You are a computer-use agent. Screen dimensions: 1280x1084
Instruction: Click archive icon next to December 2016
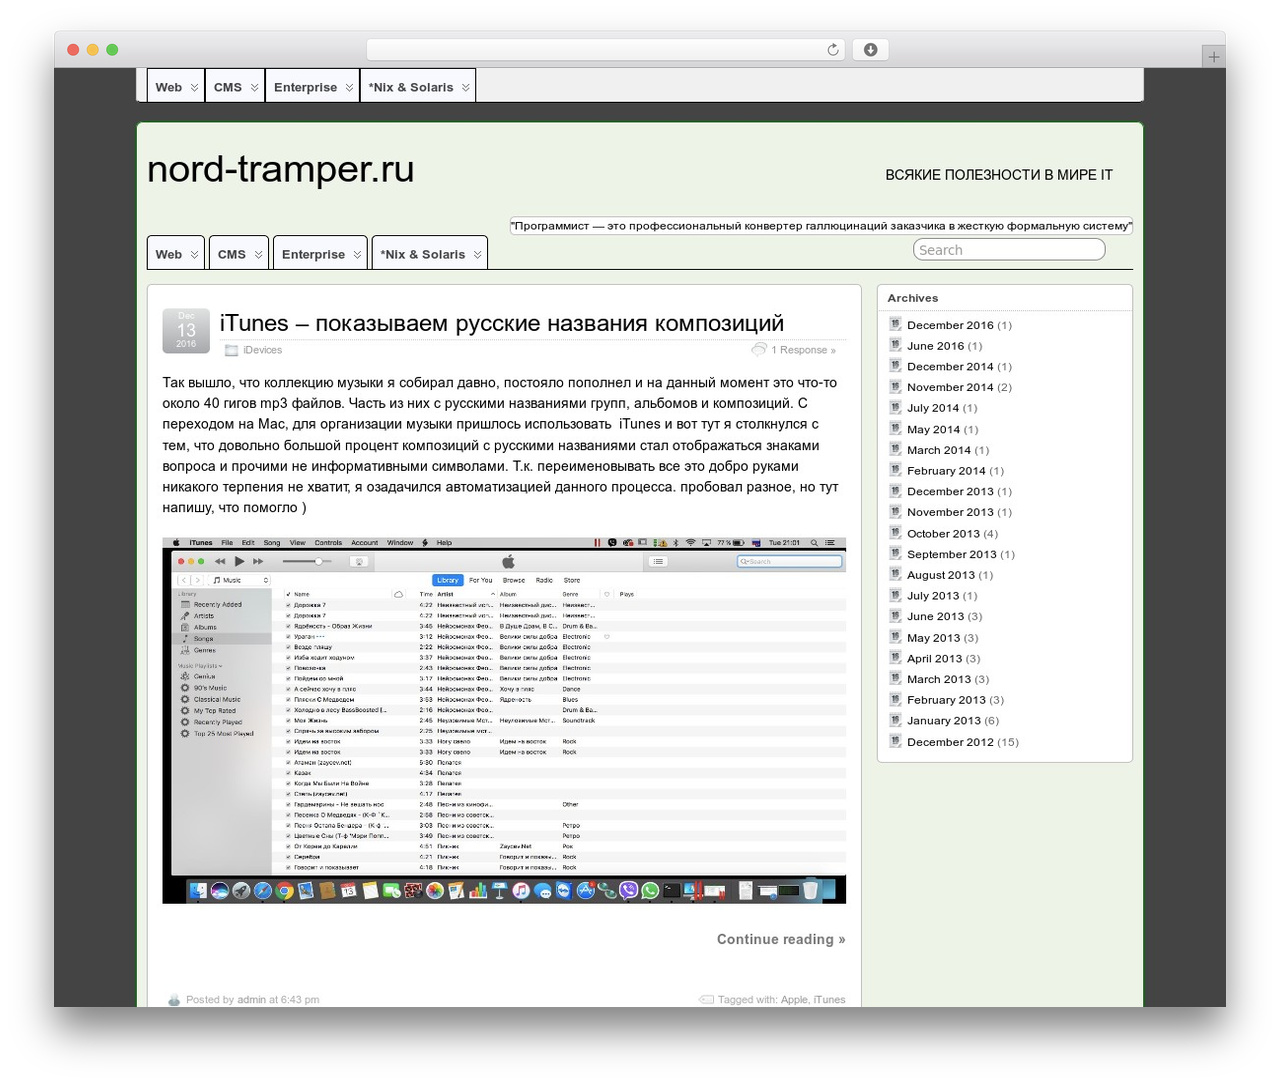tap(895, 324)
